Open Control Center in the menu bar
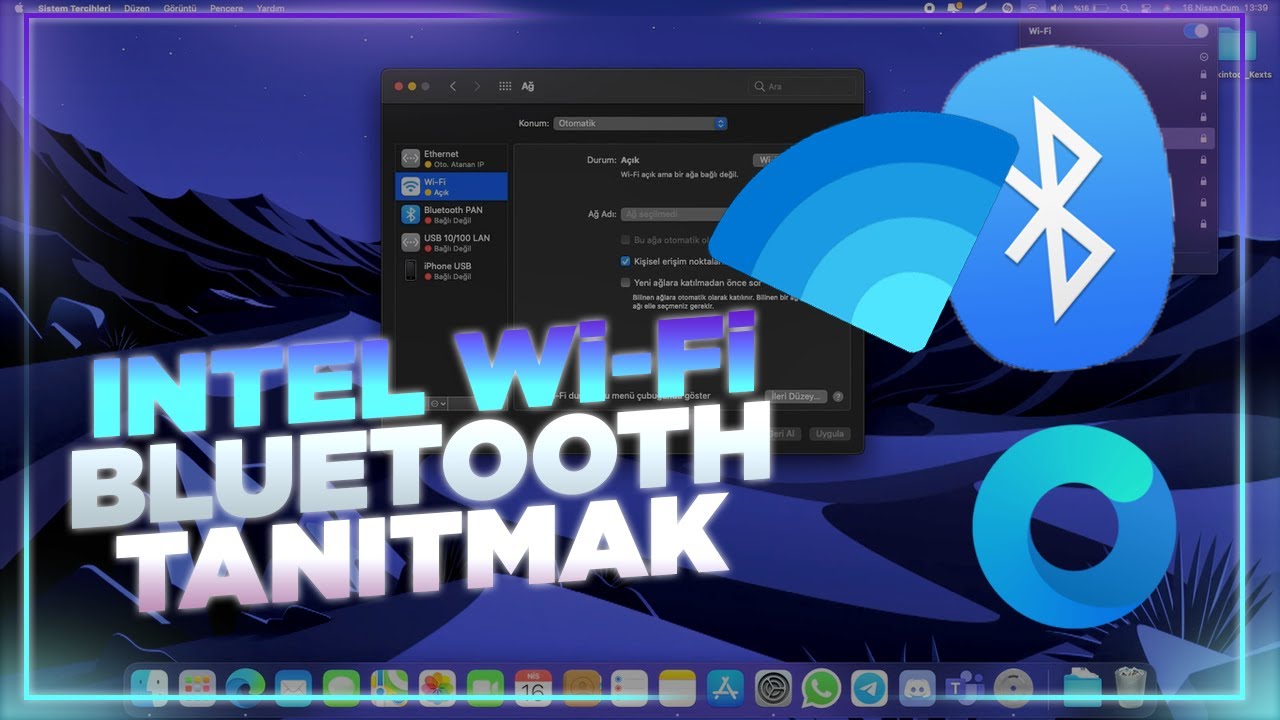Viewport: 1280px width, 720px height. click(x=1148, y=7)
